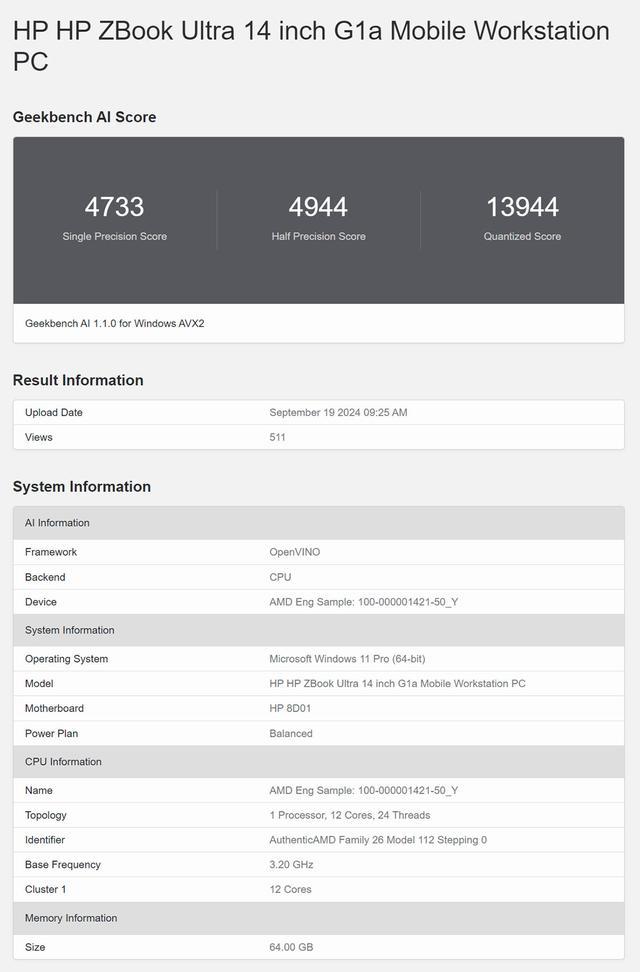The height and width of the screenshot is (972, 640).
Task: Click the Identifier label
Action: (x=45, y=840)
